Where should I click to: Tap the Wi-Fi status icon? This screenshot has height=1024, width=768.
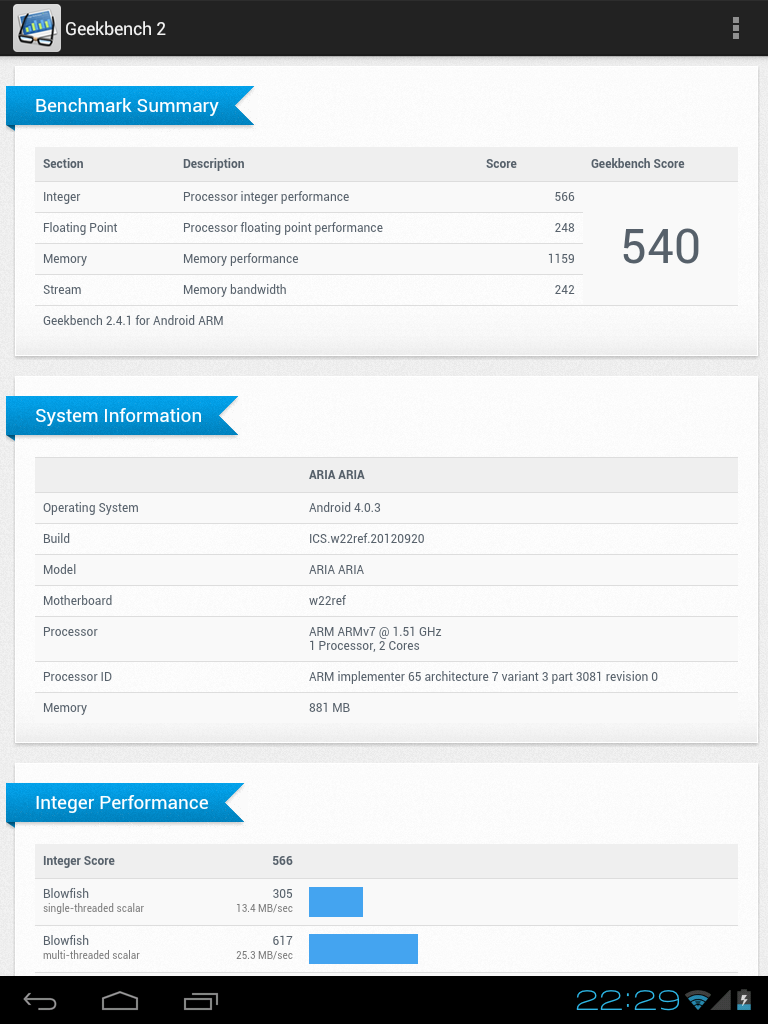(698, 999)
